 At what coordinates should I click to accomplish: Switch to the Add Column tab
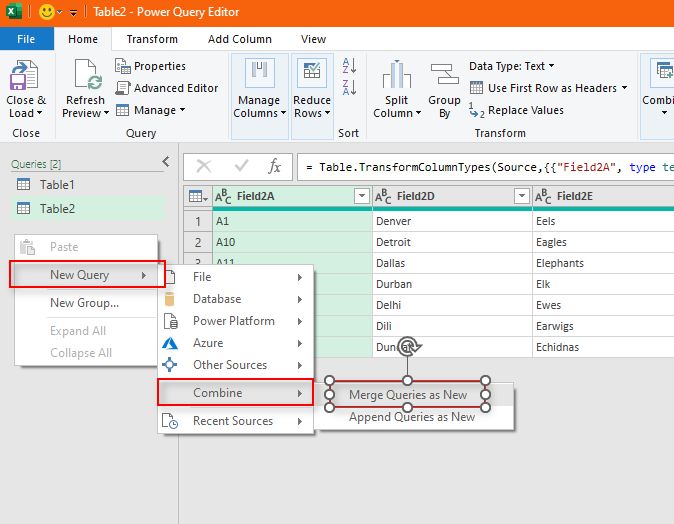tap(239, 39)
